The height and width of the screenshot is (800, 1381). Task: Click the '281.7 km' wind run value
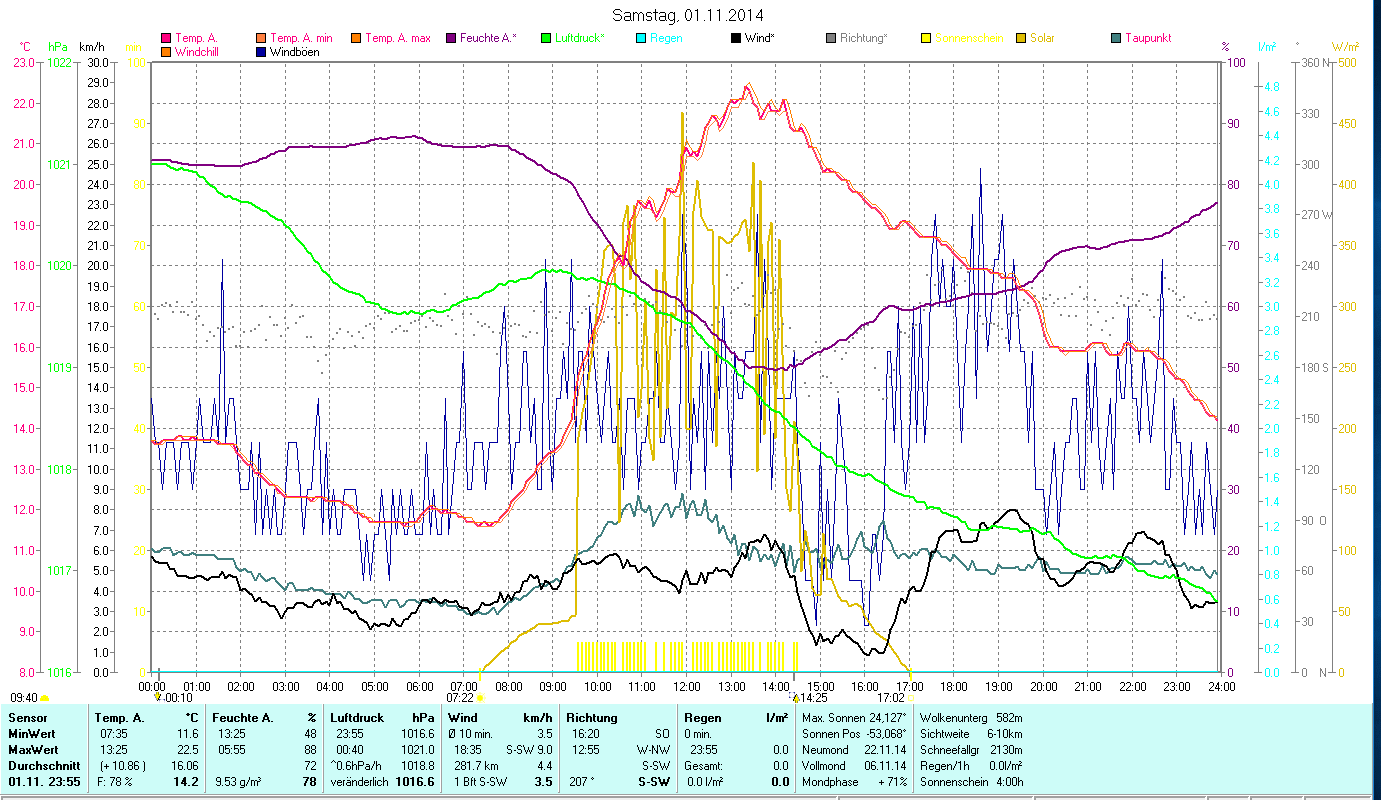(476, 766)
